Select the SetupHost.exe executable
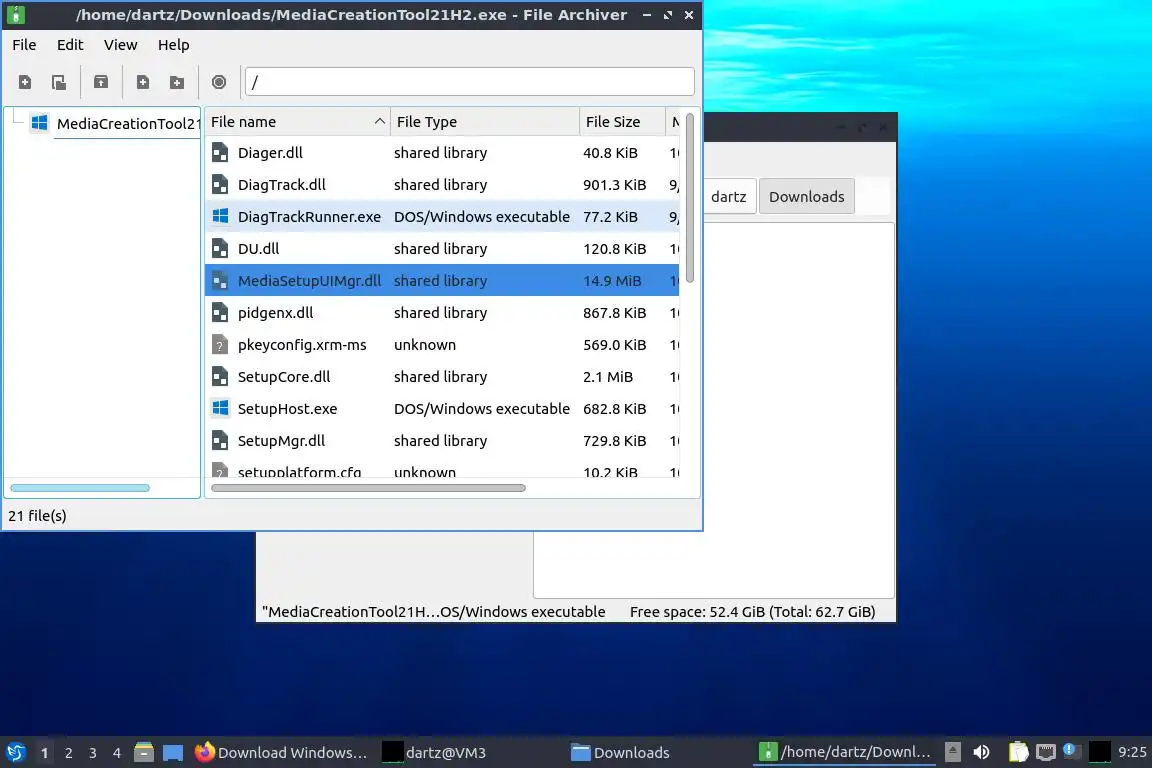 pyautogui.click(x=442, y=409)
